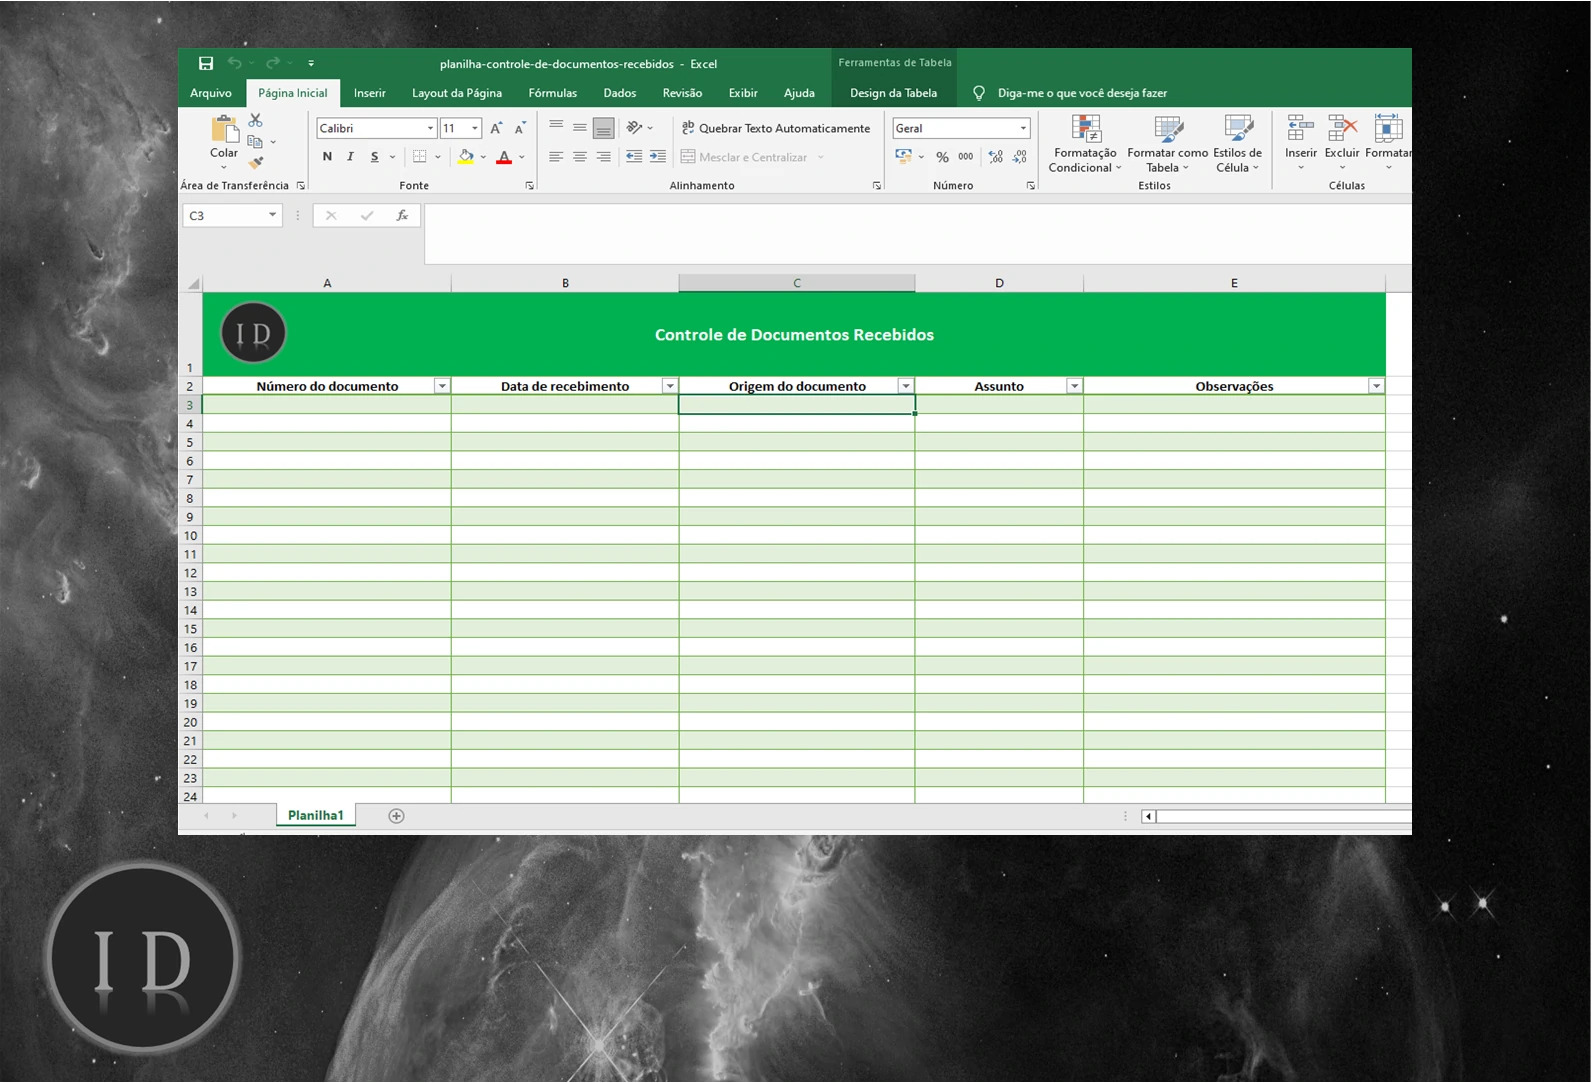
Task: Open Formatação Condicional menu
Action: (1085, 144)
